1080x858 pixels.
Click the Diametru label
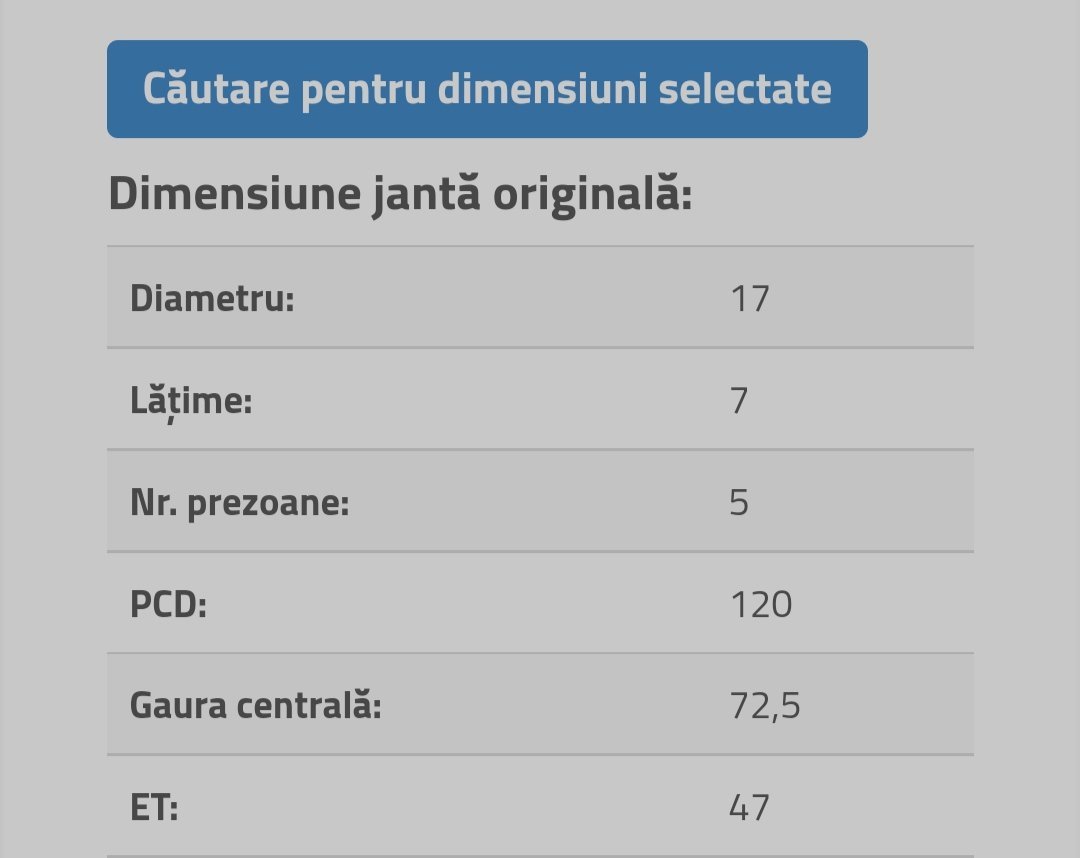(x=212, y=299)
